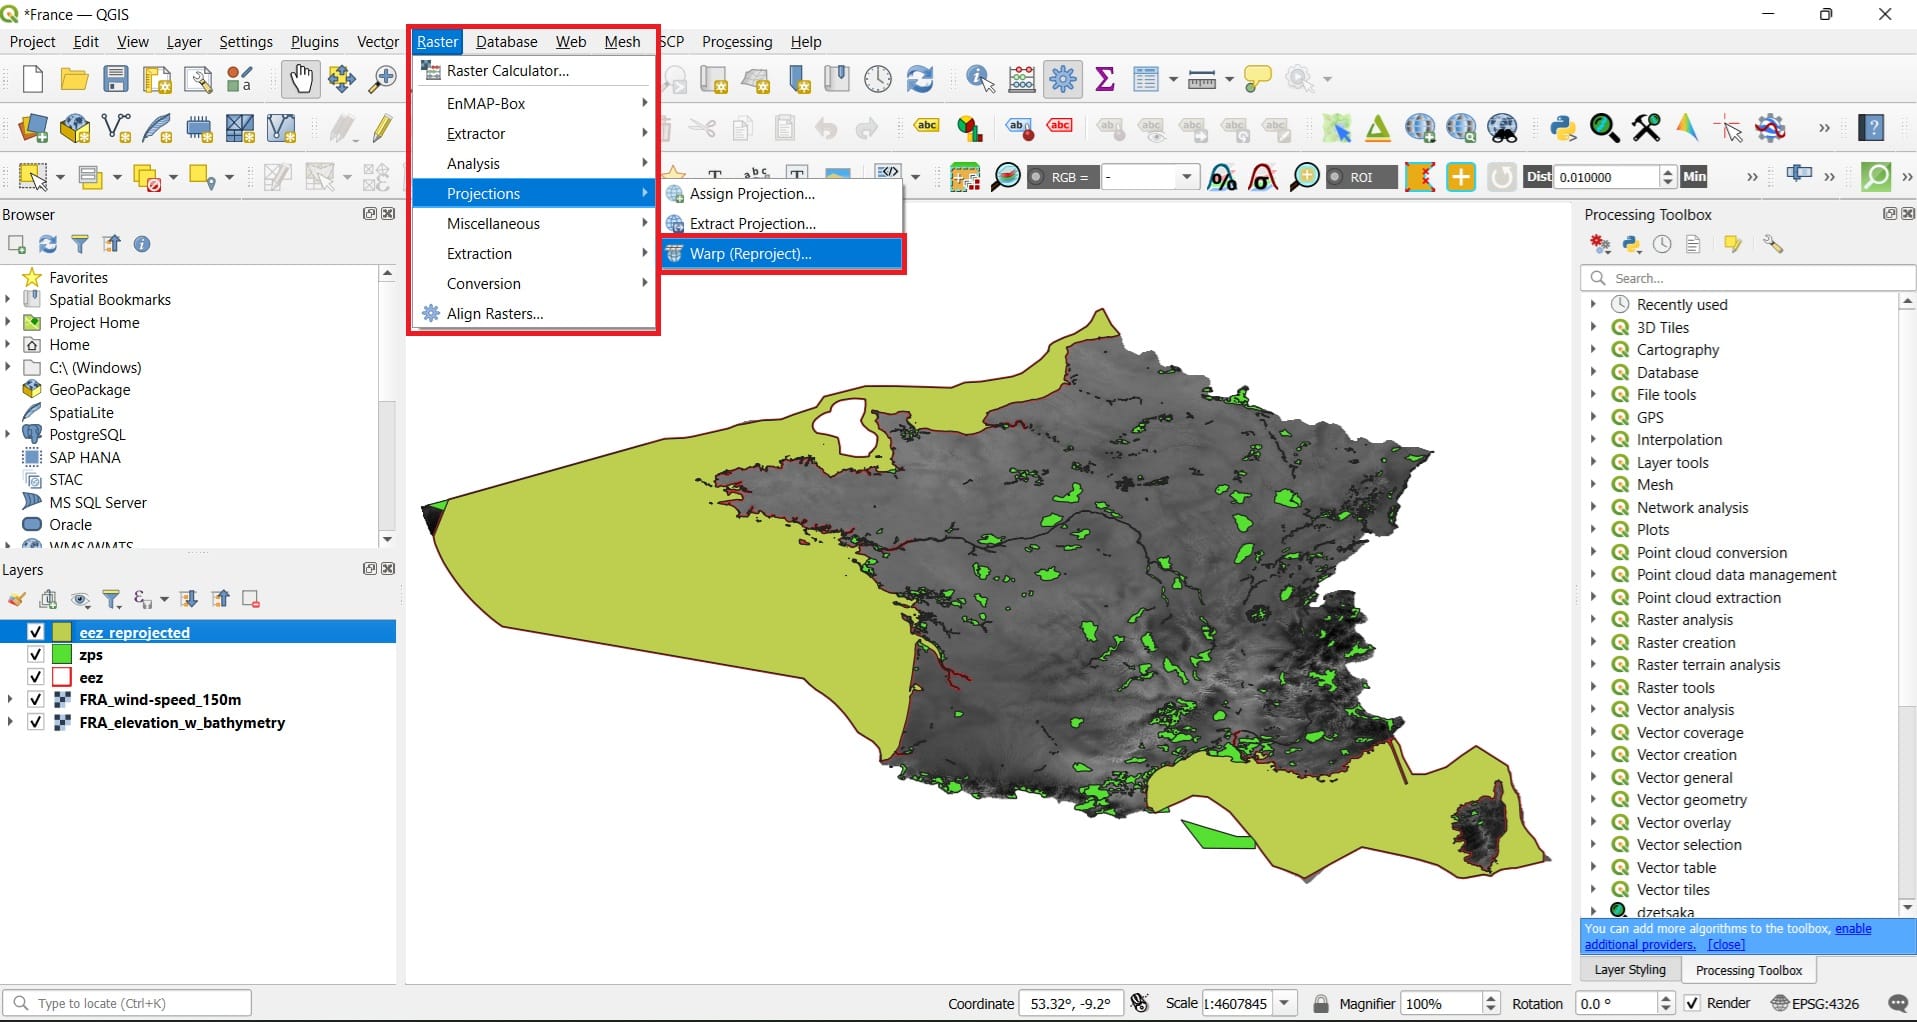Open the Field Calculator icon

tap(1022, 79)
